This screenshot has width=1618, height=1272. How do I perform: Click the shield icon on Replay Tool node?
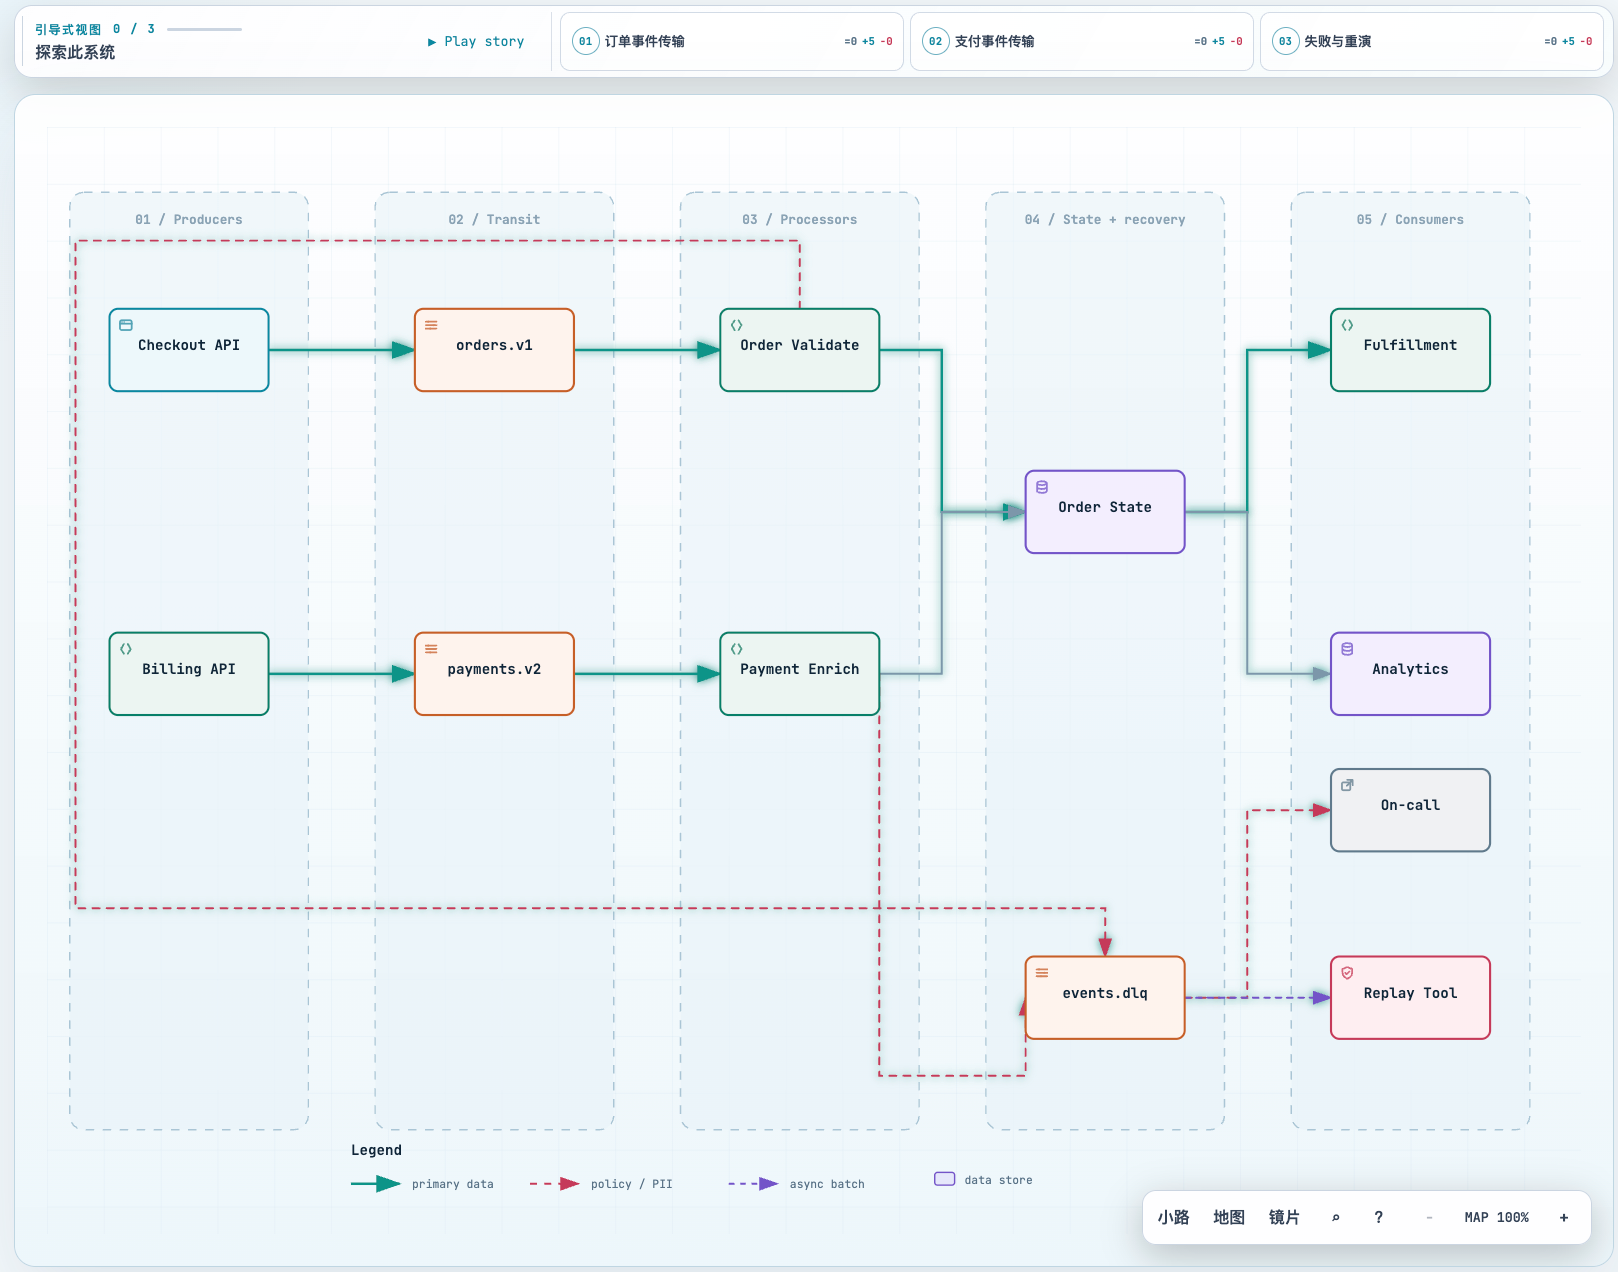[1347, 973]
